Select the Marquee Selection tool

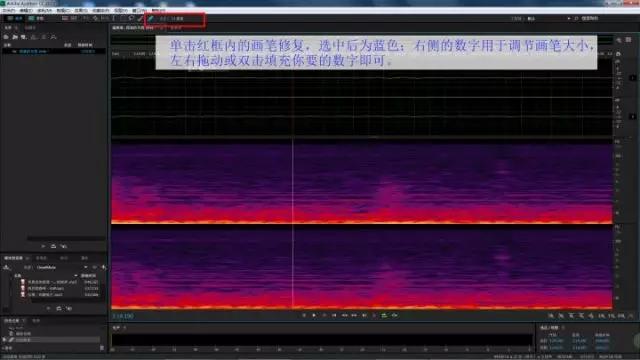tap(122, 18)
